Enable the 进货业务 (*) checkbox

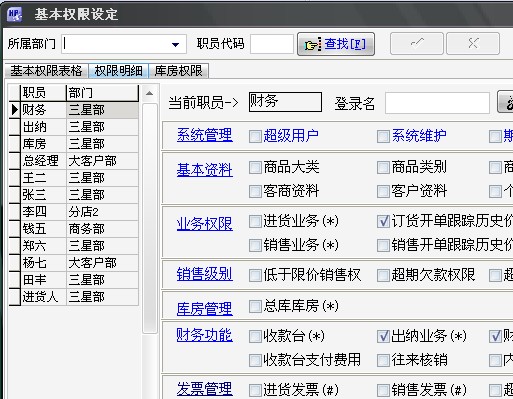tap(255, 221)
